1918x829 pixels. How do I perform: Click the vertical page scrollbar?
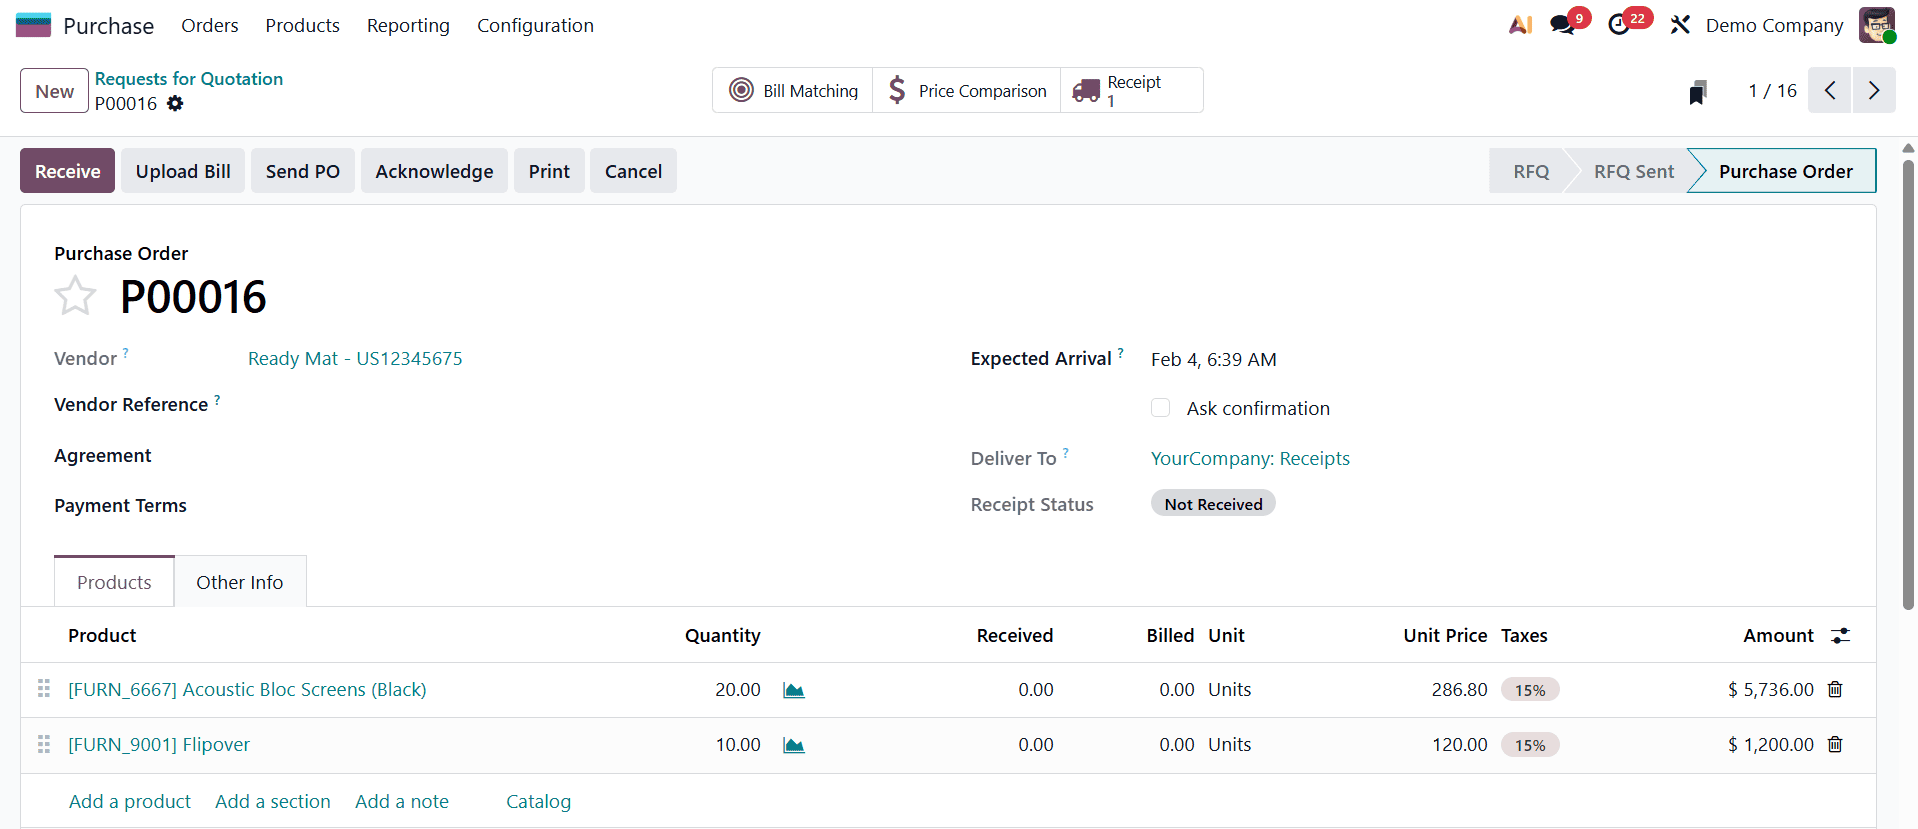click(x=1908, y=385)
